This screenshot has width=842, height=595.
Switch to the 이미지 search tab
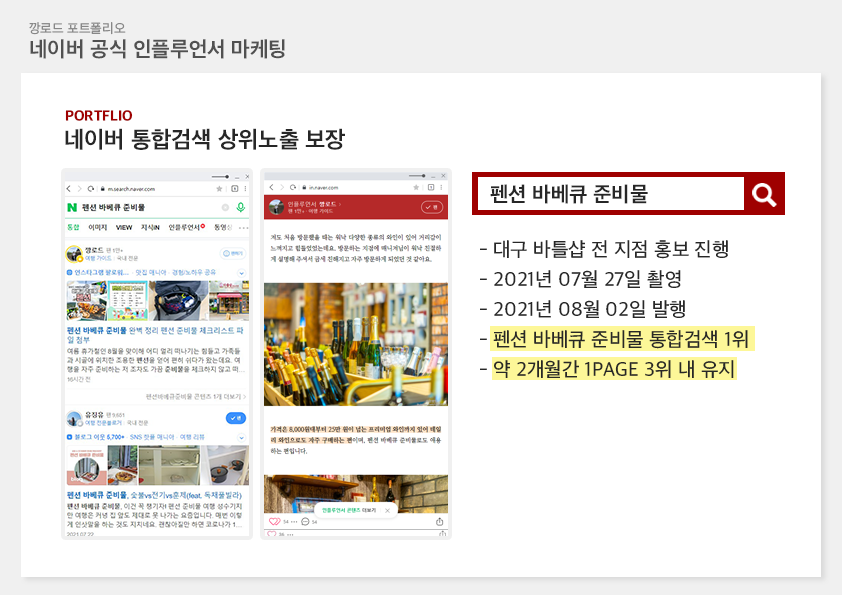click(x=98, y=228)
